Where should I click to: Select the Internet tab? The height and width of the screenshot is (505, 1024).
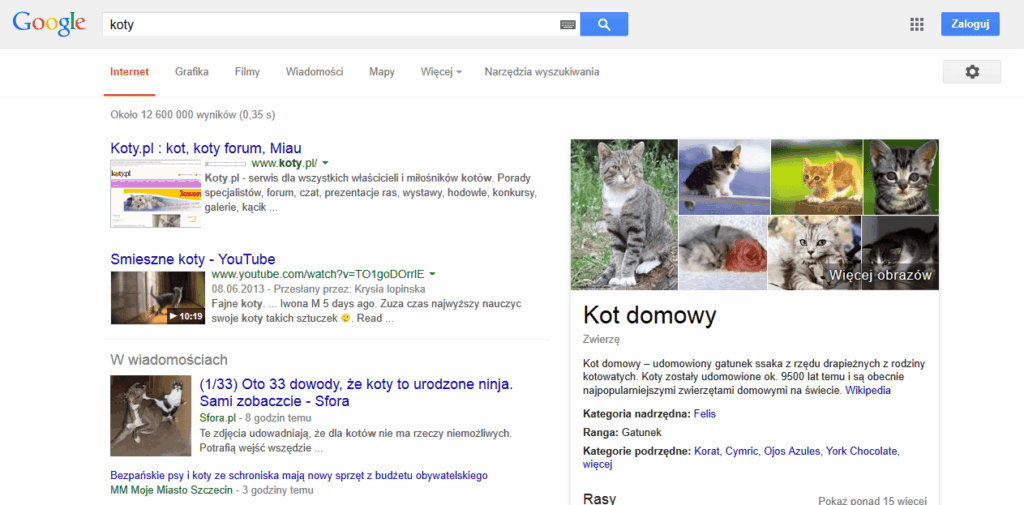point(129,72)
